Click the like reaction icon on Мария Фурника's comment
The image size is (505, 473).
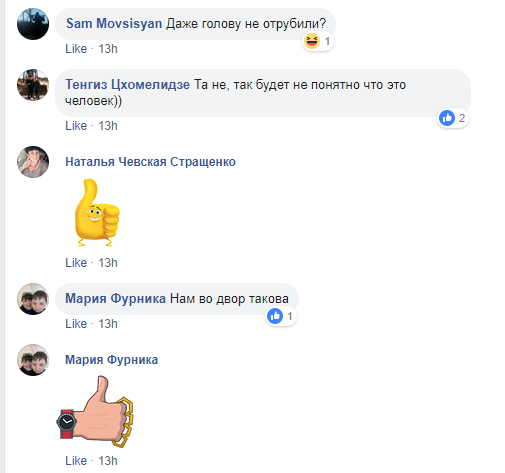pos(275,316)
